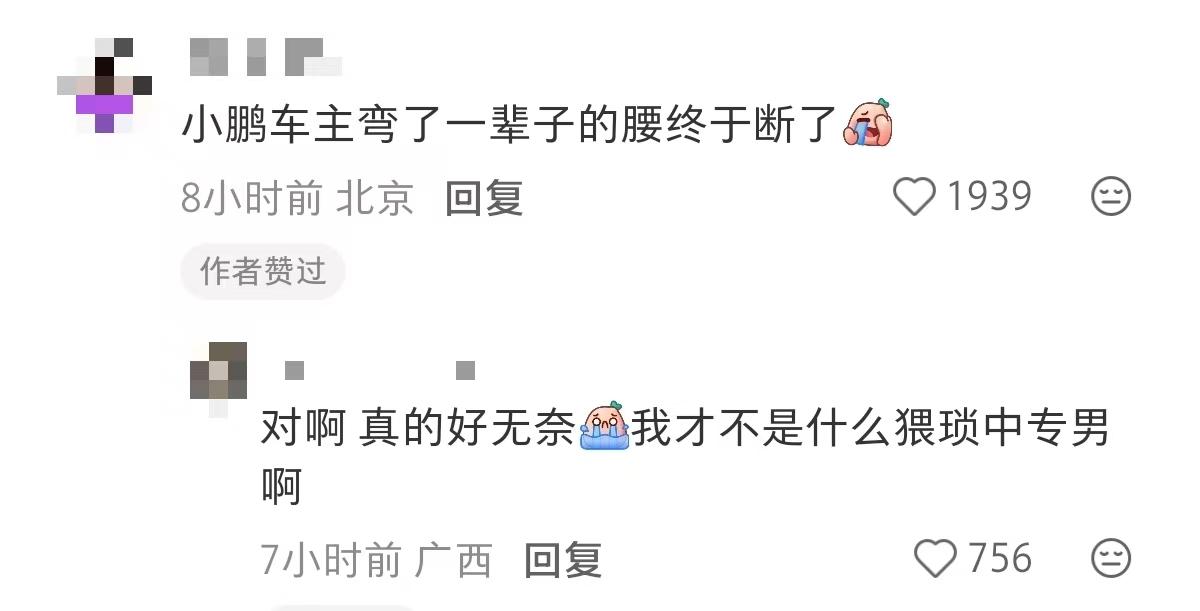Tap the 756 like count
Viewport: 1200px width, 611px height.
point(999,558)
